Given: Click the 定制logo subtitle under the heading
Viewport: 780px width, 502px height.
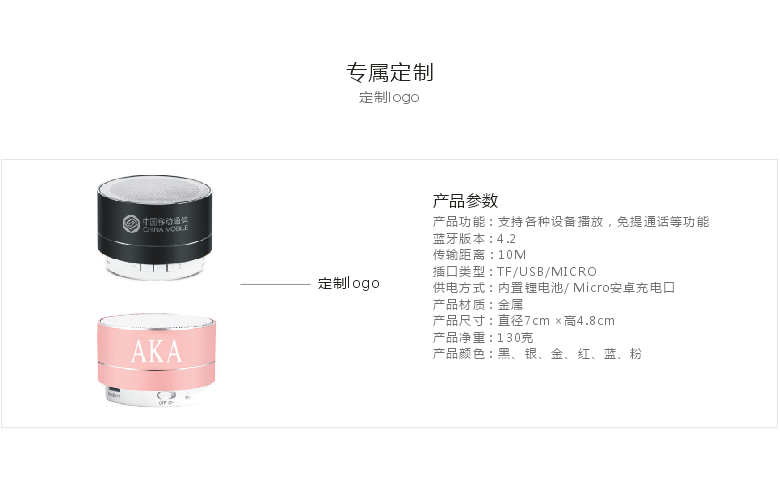Looking at the screenshot, I should tap(389, 98).
